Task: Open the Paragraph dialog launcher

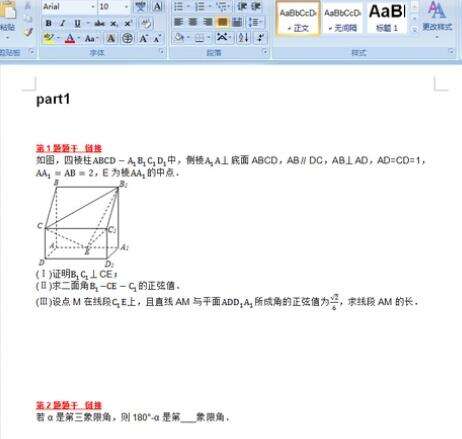Action: pos(265,52)
